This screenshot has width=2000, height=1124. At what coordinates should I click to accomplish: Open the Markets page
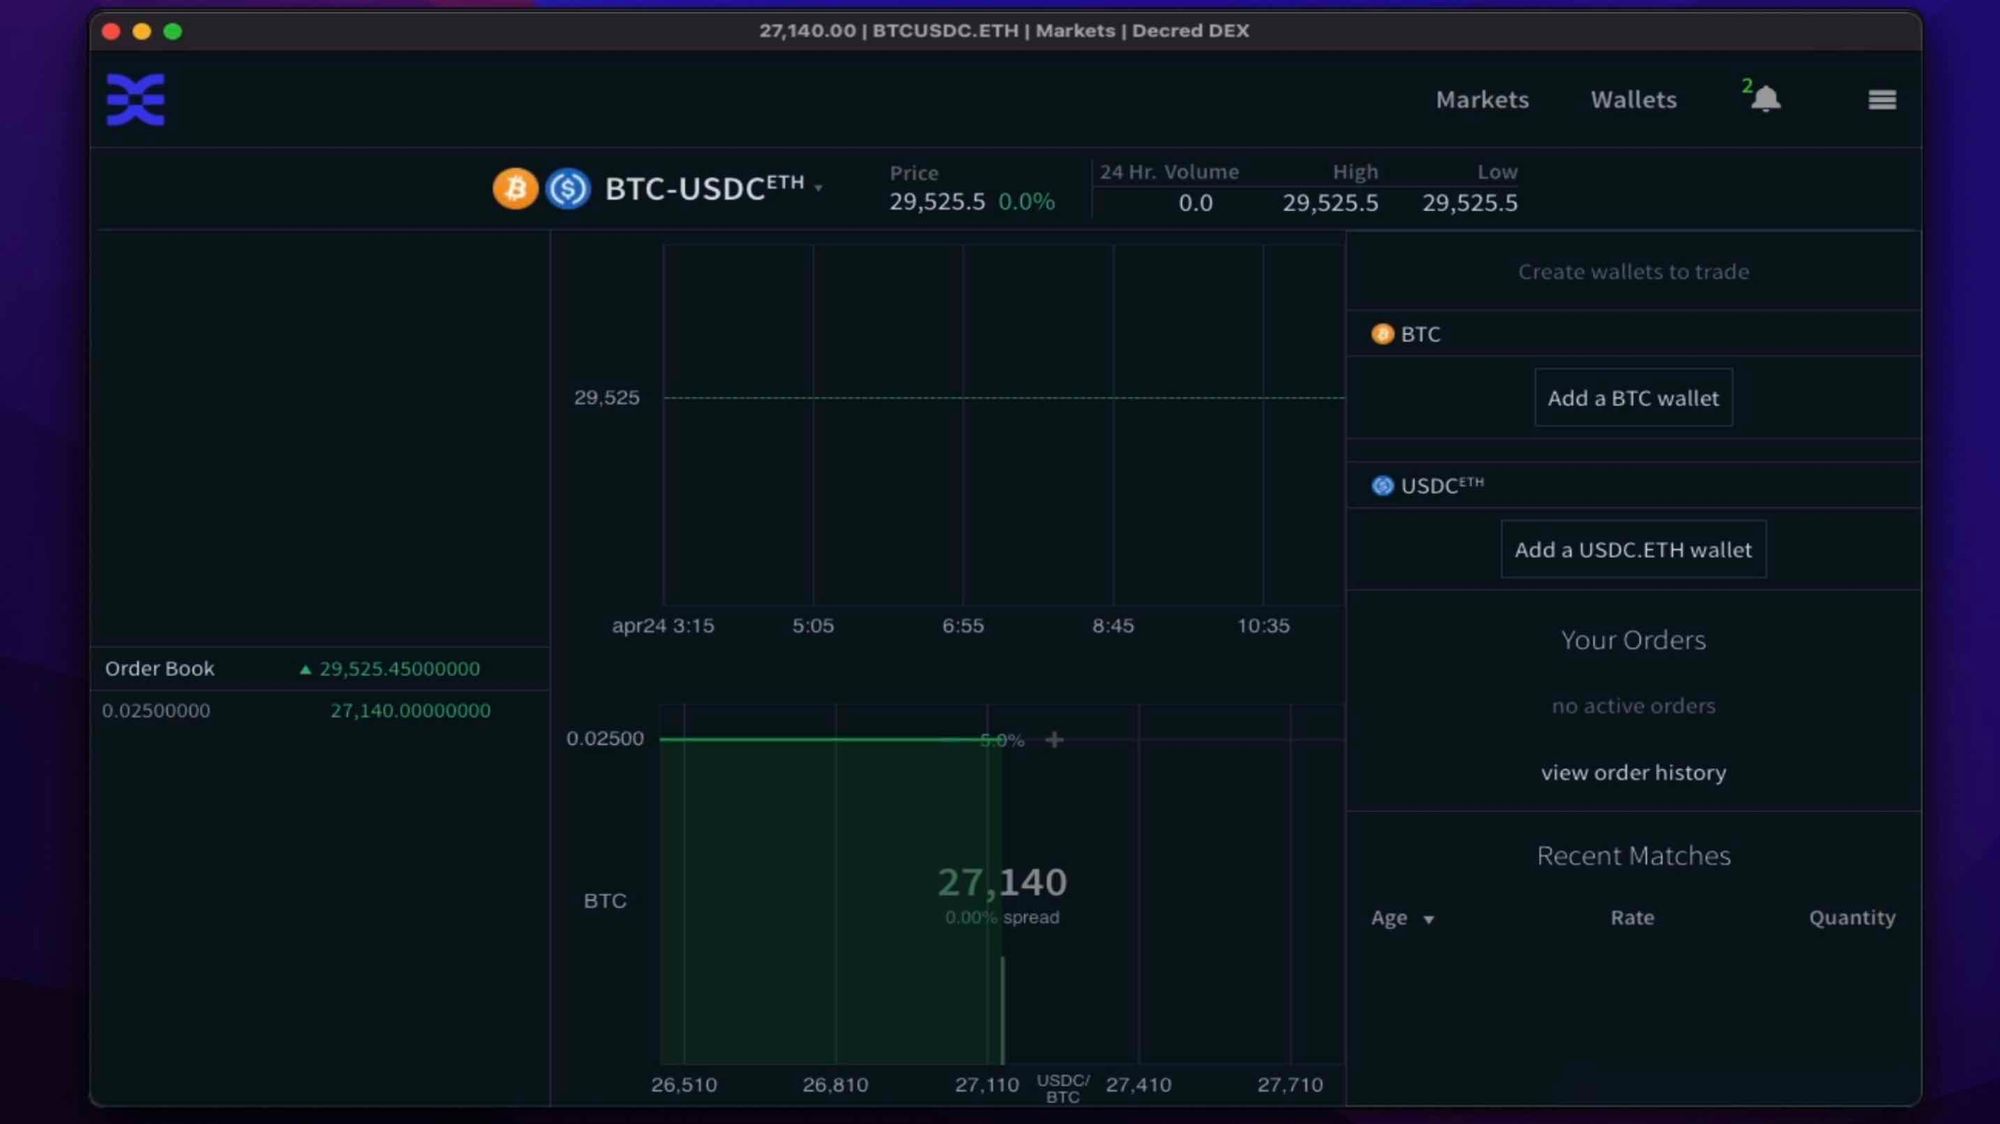tap(1482, 99)
